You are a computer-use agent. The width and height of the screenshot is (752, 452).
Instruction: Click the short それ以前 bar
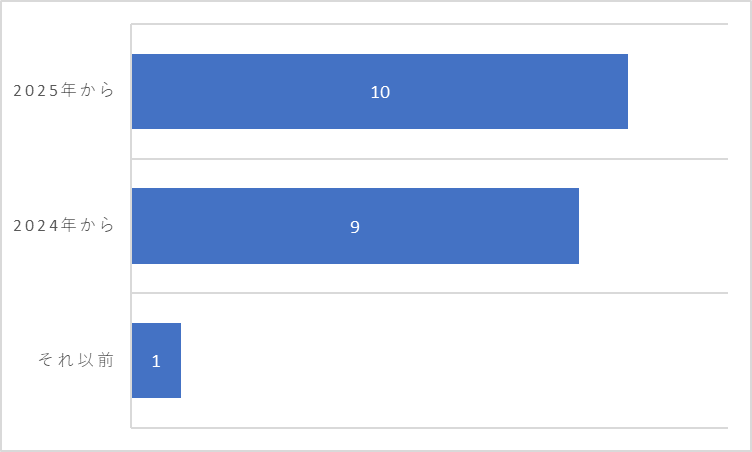click(x=156, y=360)
